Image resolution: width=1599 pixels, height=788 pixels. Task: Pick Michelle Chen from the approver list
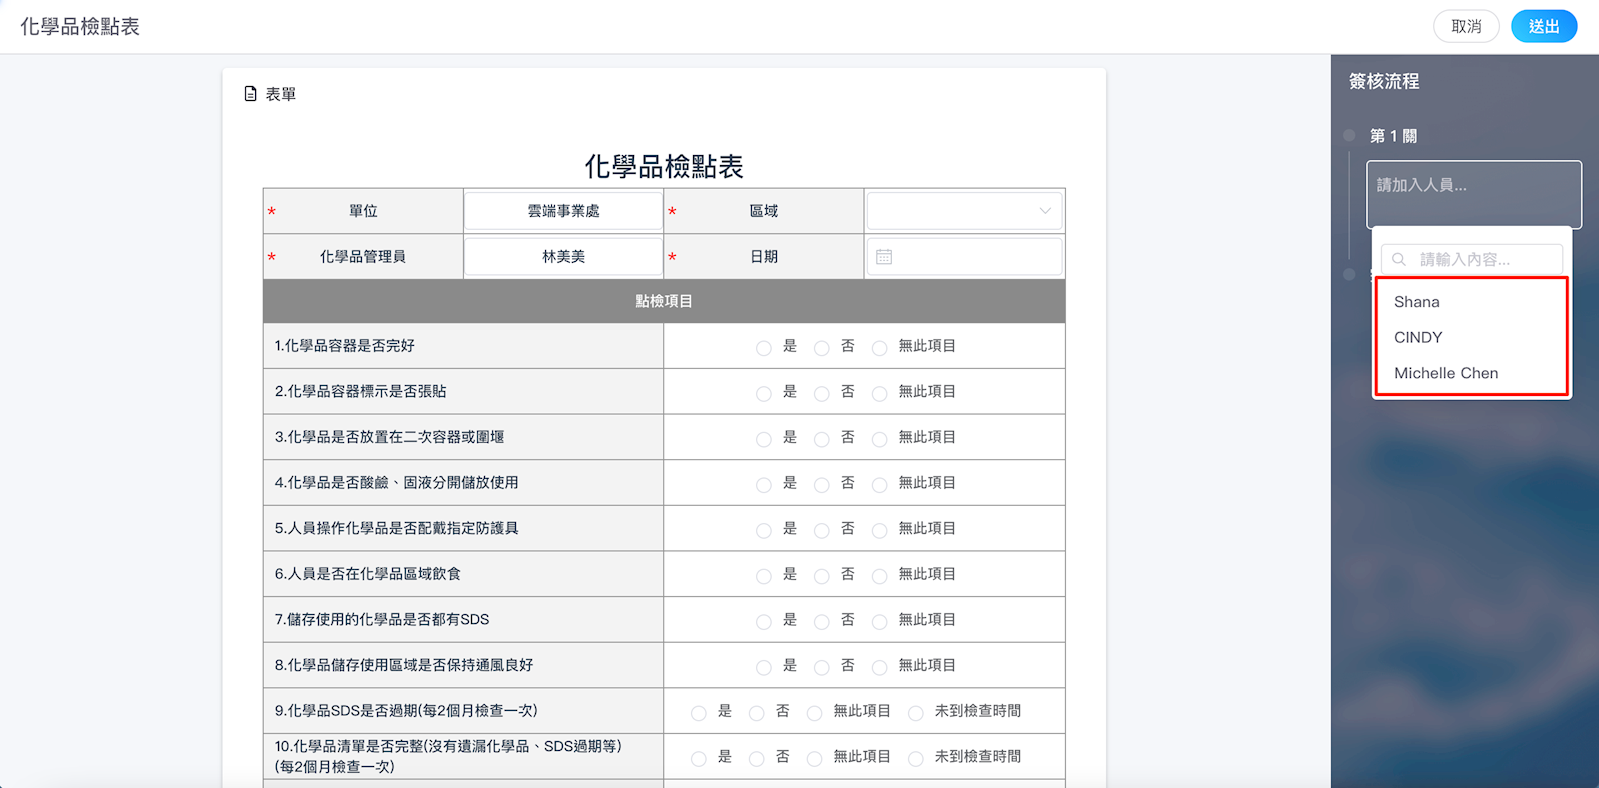(x=1446, y=373)
